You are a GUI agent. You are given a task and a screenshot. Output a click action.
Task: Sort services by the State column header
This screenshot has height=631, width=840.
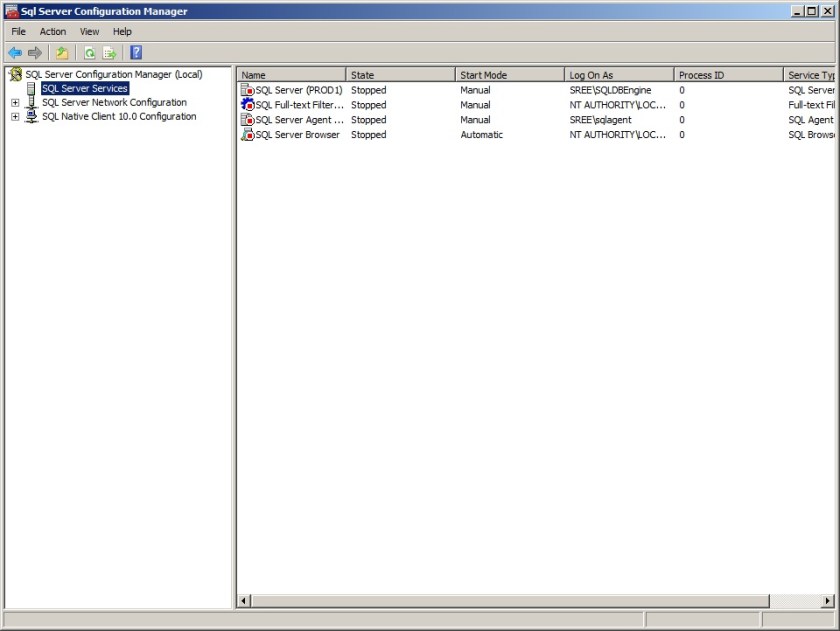[x=400, y=75]
